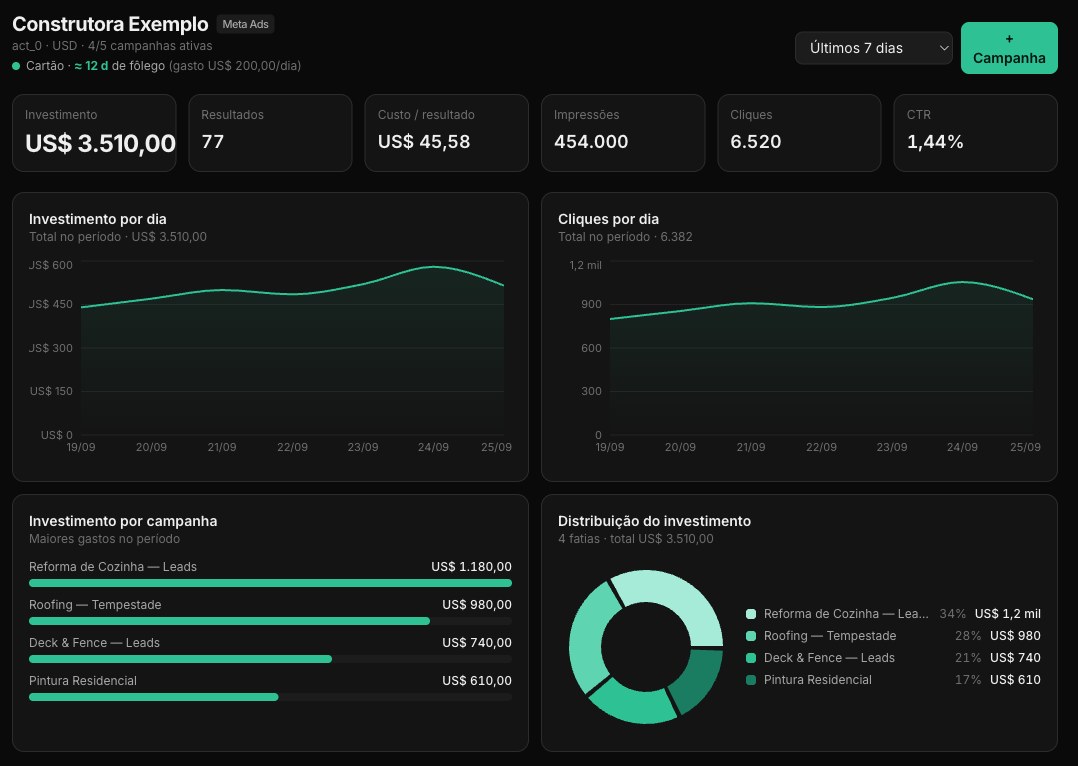Click the Reforma de Cozinha progress bar
Screen dimensions: 1078x766
coord(270,583)
